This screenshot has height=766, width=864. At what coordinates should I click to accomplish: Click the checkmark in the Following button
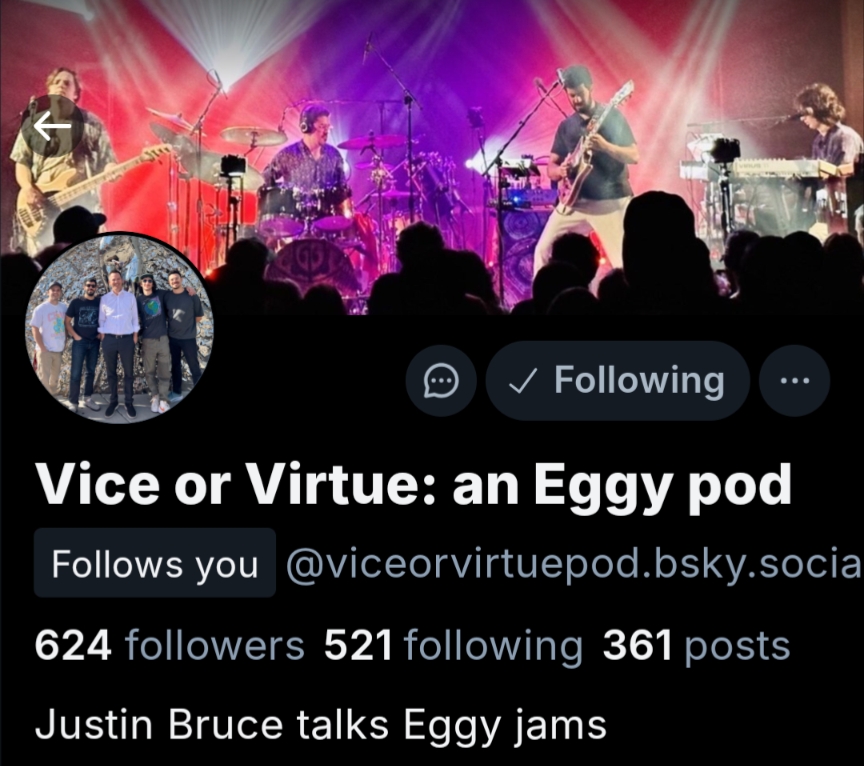pyautogui.click(x=522, y=381)
